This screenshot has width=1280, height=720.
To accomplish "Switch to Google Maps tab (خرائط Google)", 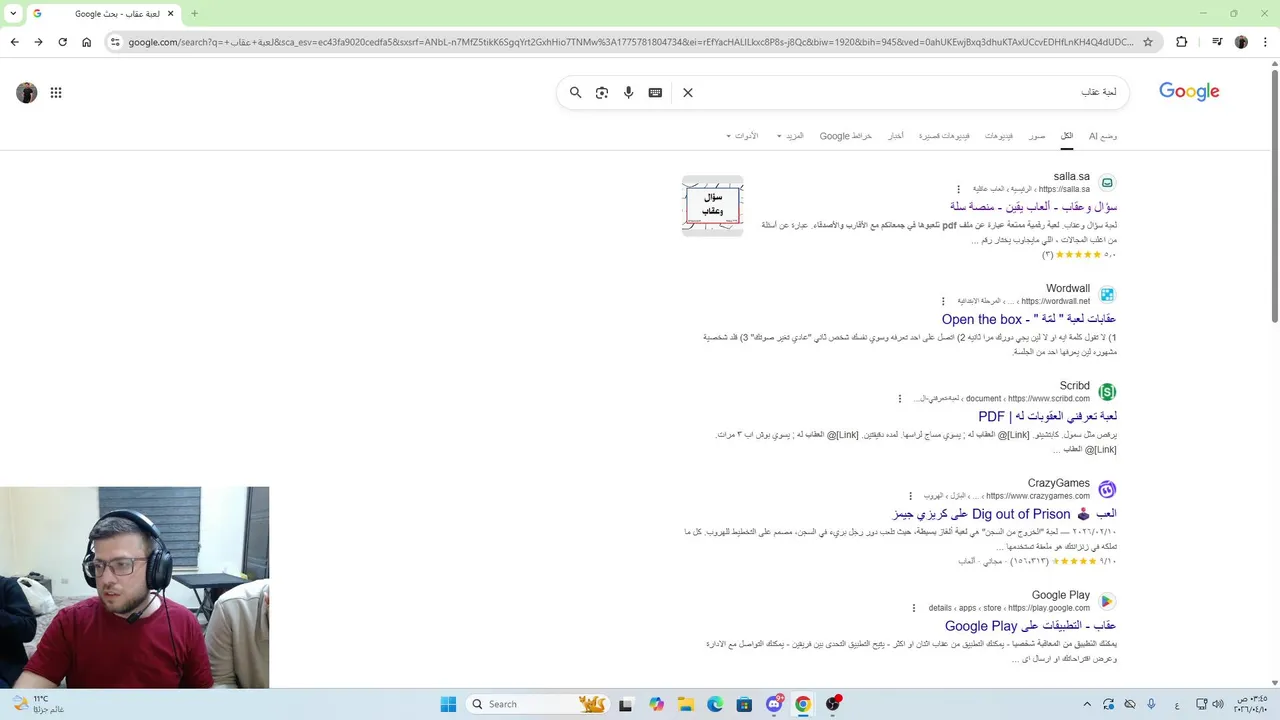I will pyautogui.click(x=846, y=135).
